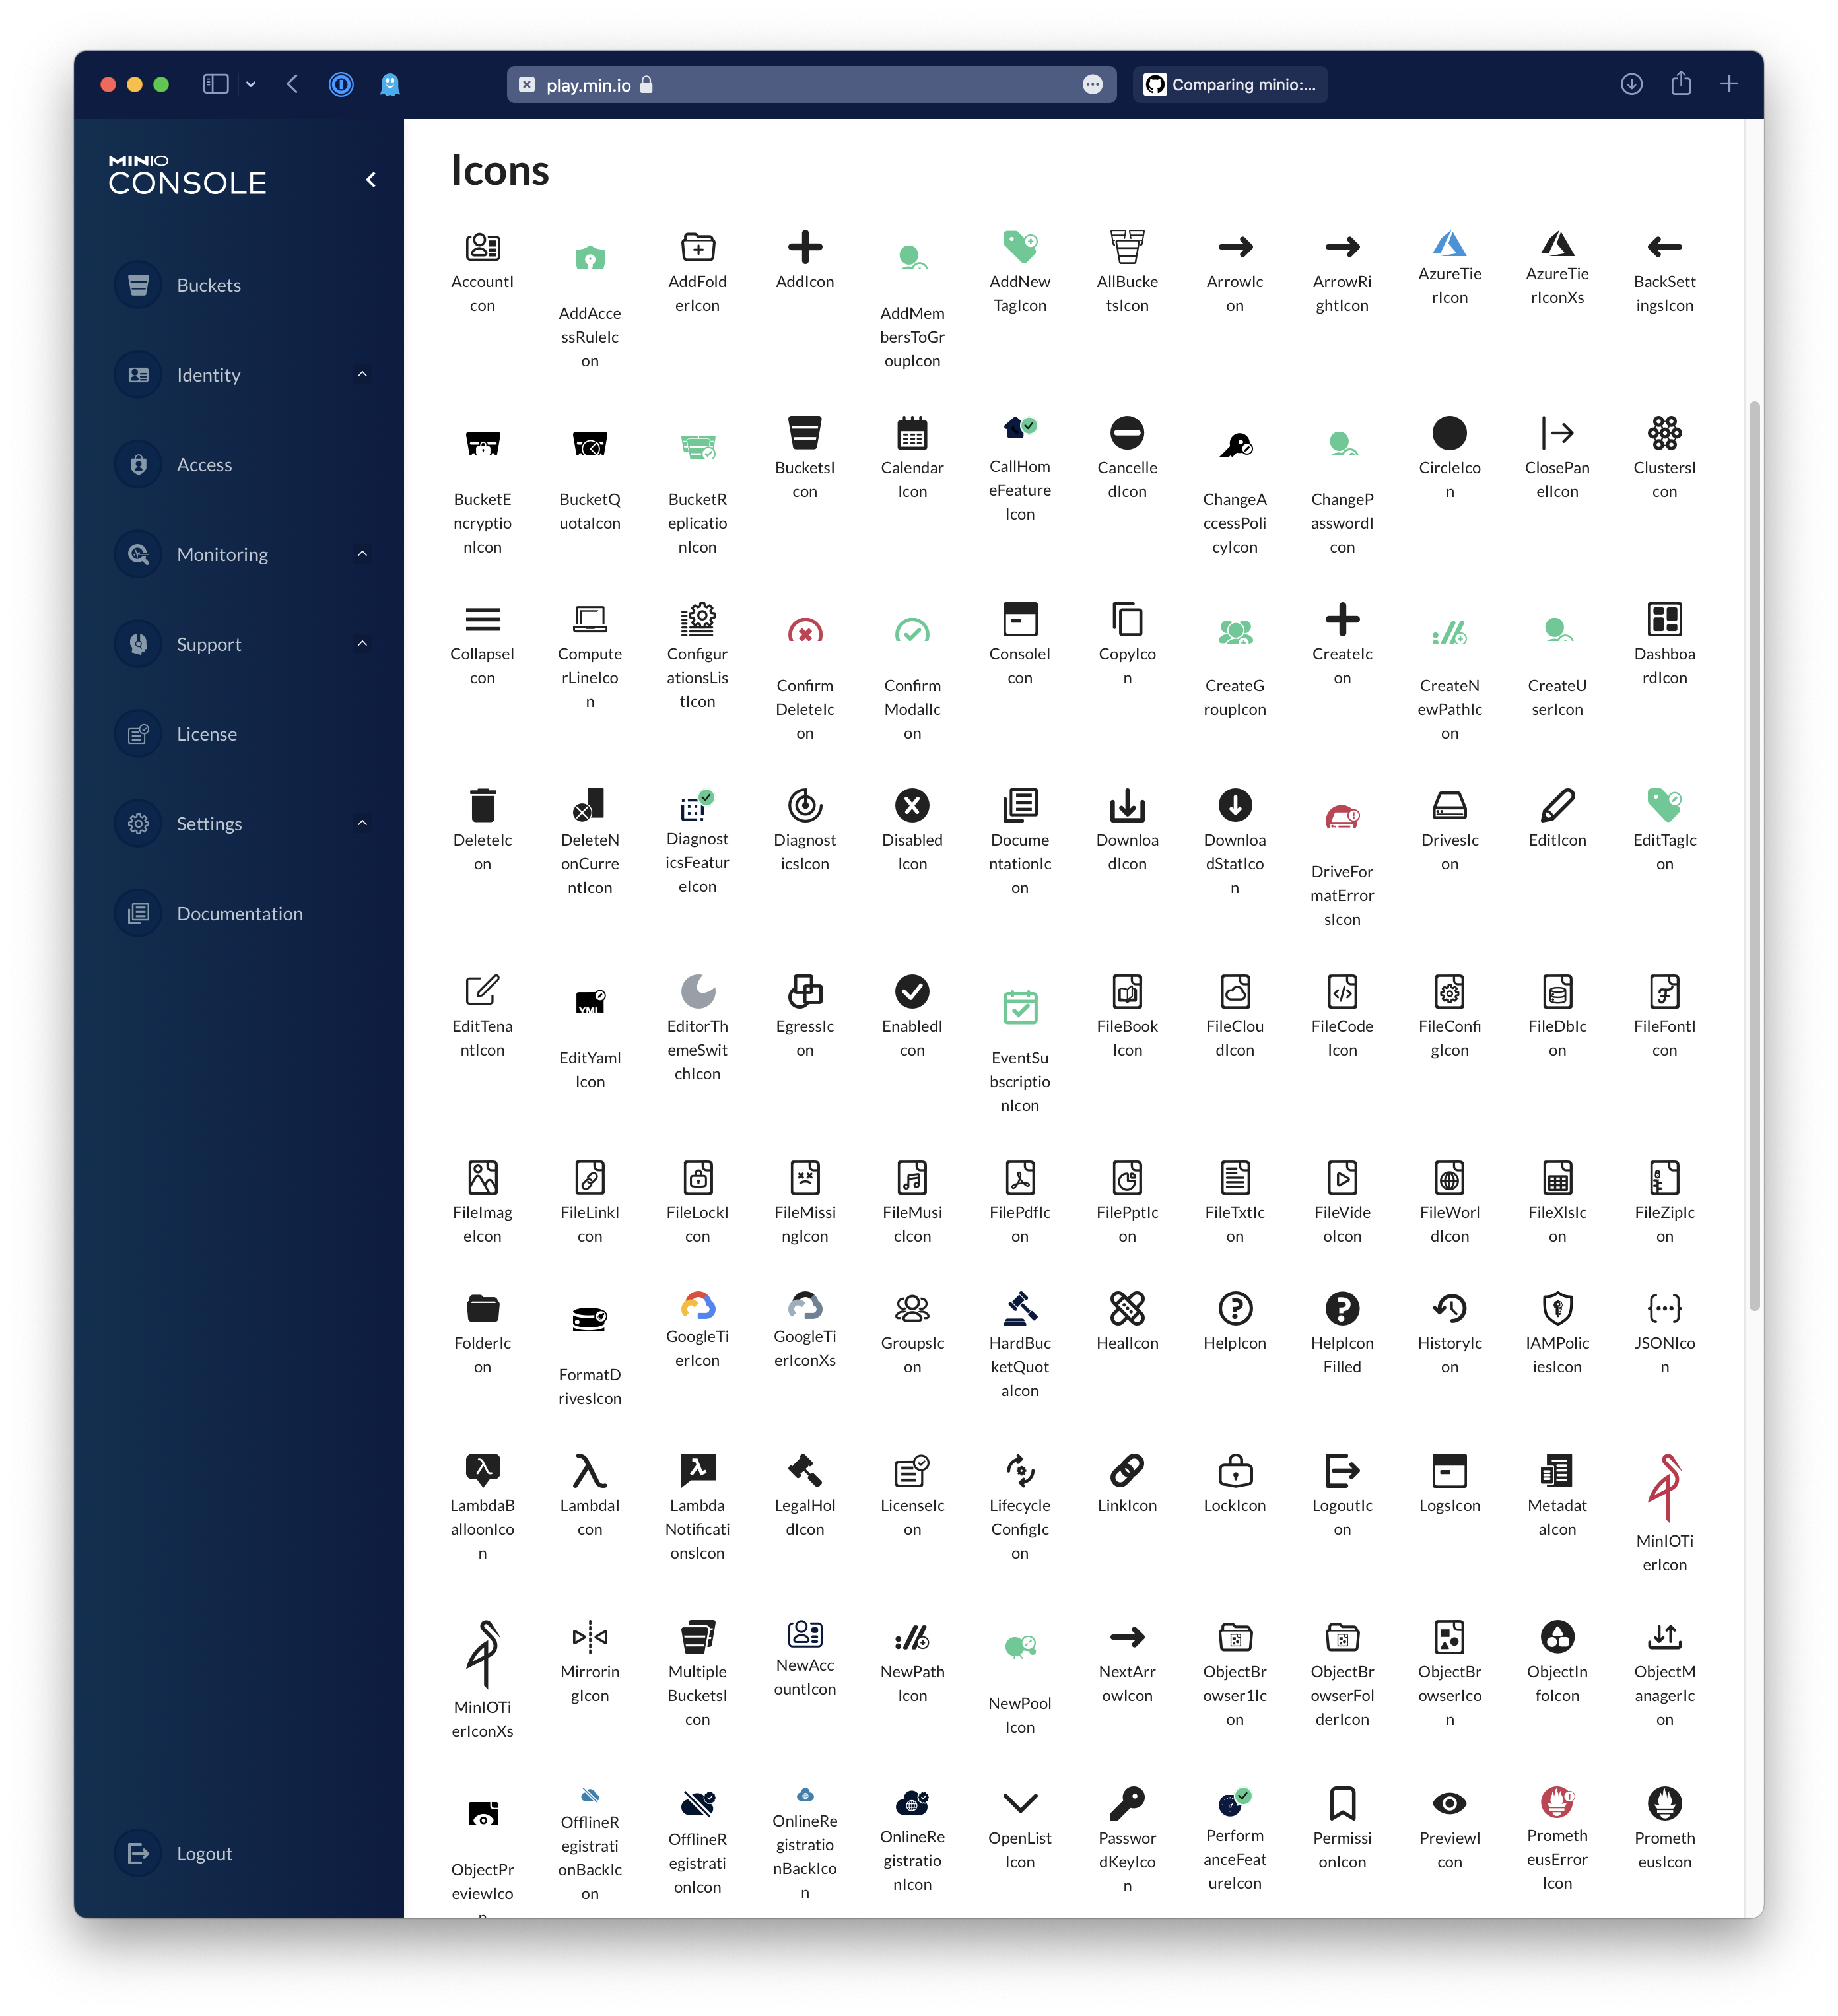Click the HardBucketQuota gavel icon

(1019, 1308)
